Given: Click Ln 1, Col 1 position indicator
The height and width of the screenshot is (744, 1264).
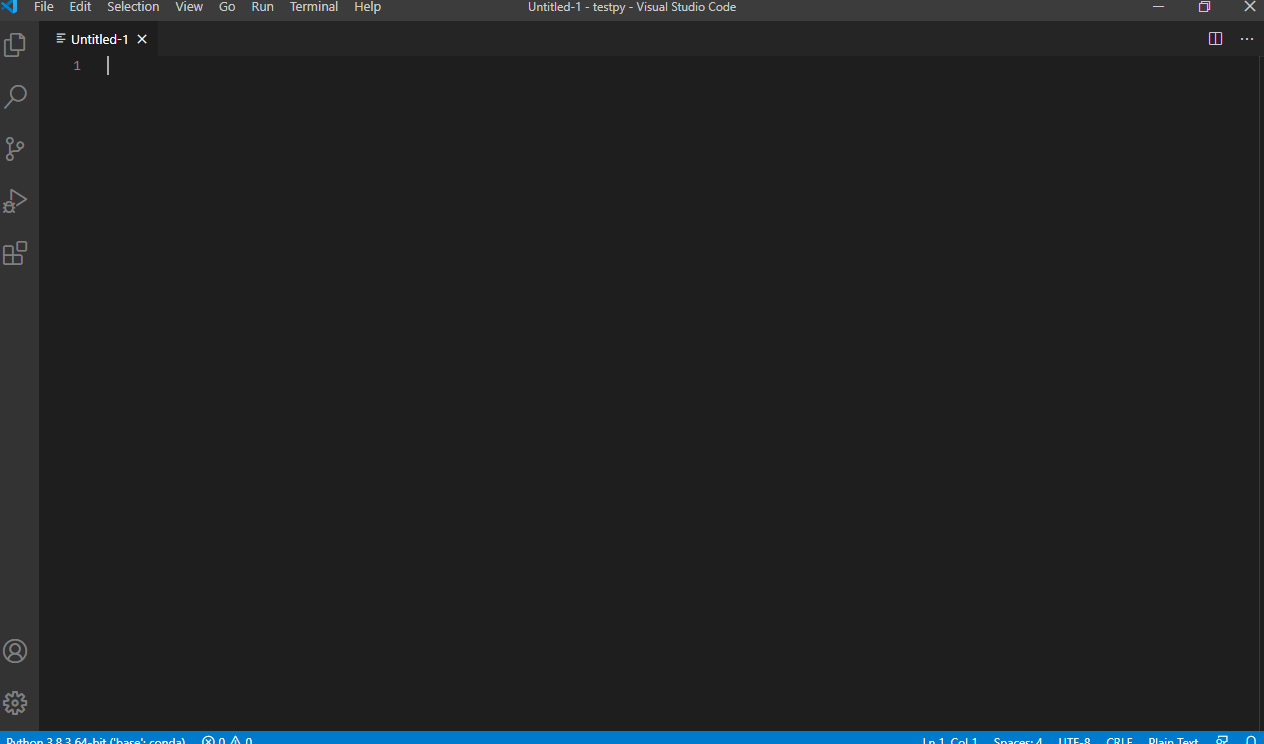Looking at the screenshot, I should point(950,741).
